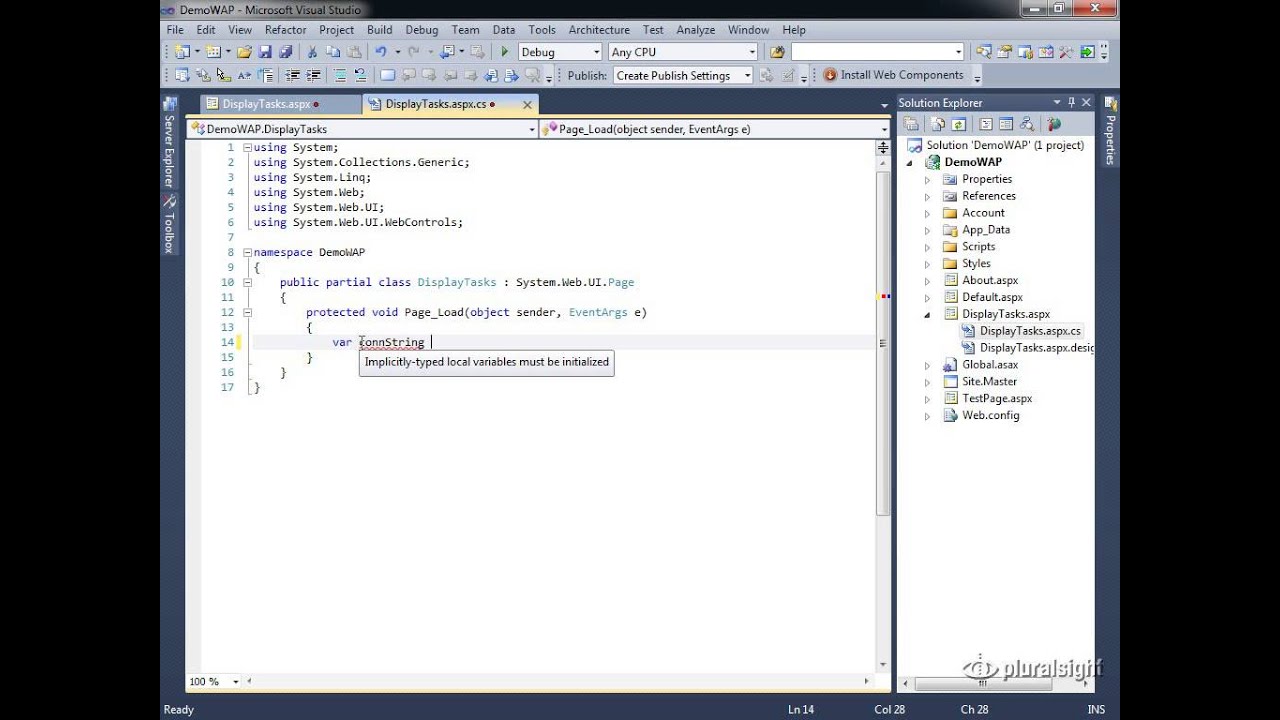
Task: Click Solution Explorer View Code icon
Action: click(x=985, y=124)
